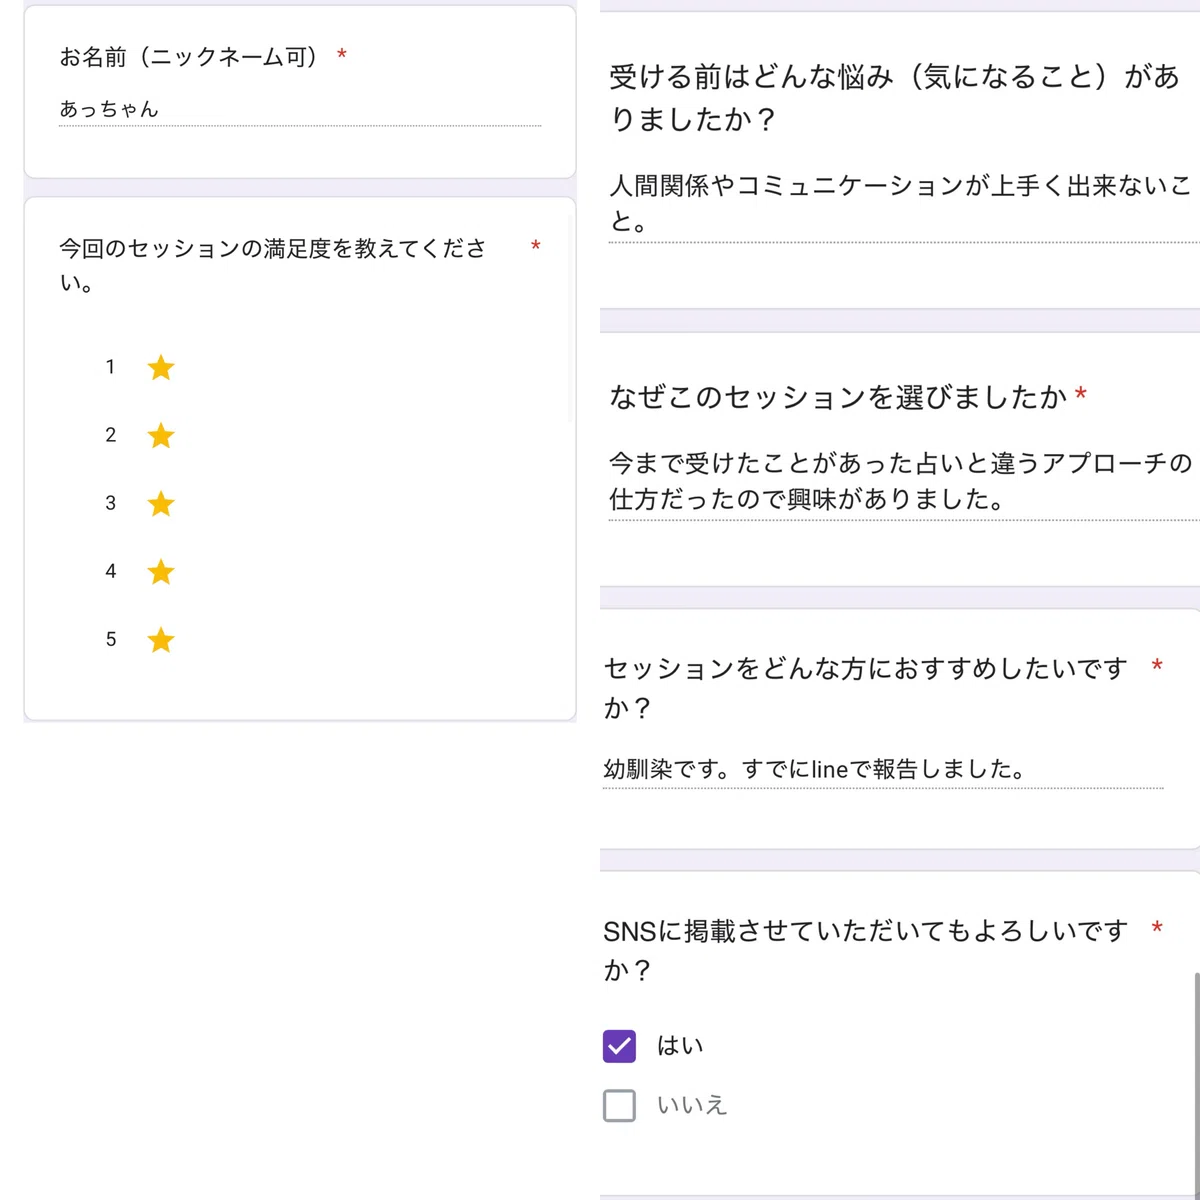Select the star rating 5
1200x1200 pixels.
tap(161, 640)
